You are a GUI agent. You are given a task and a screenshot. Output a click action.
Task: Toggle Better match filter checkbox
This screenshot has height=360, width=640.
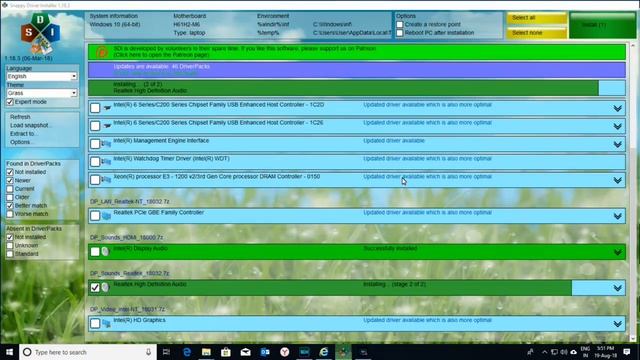[x=10, y=205]
